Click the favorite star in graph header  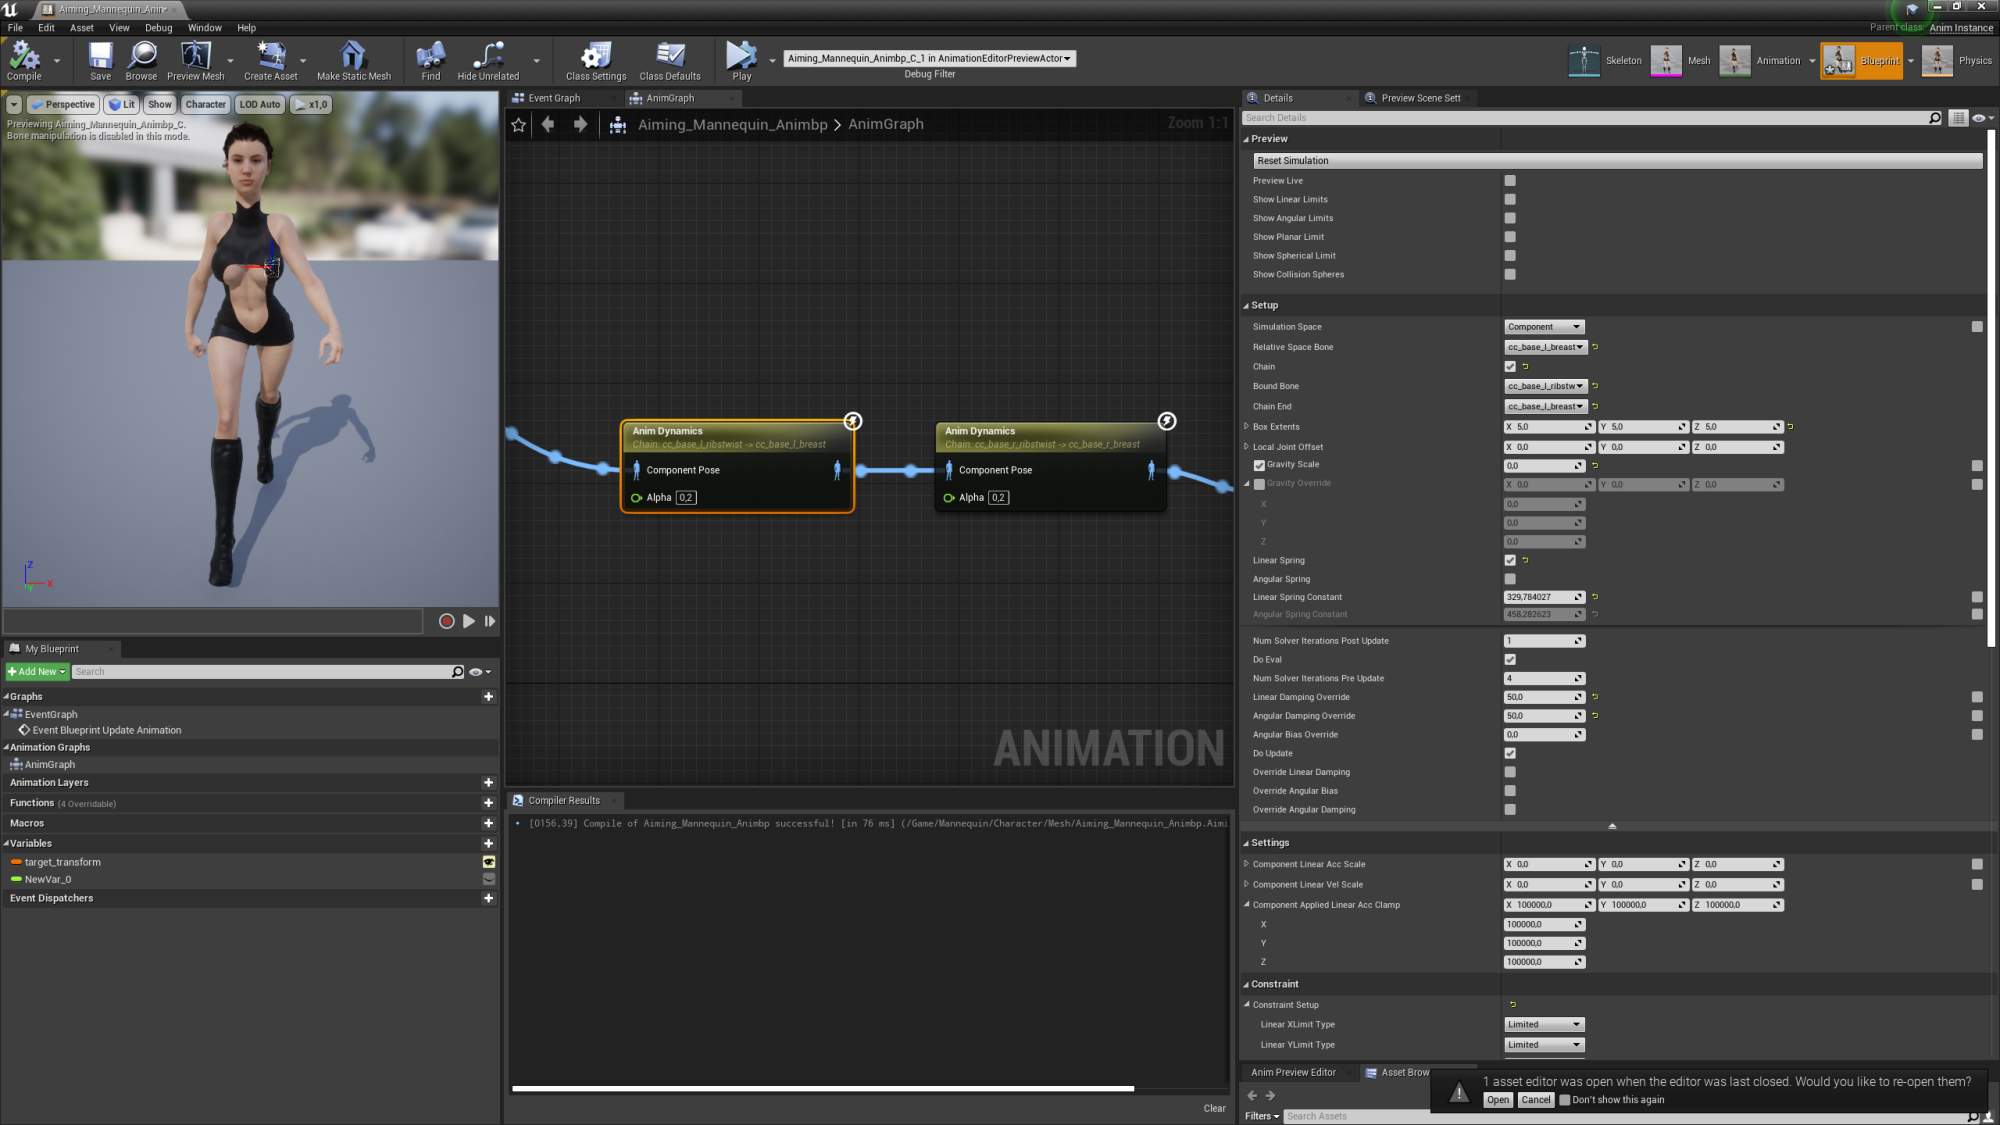click(518, 125)
